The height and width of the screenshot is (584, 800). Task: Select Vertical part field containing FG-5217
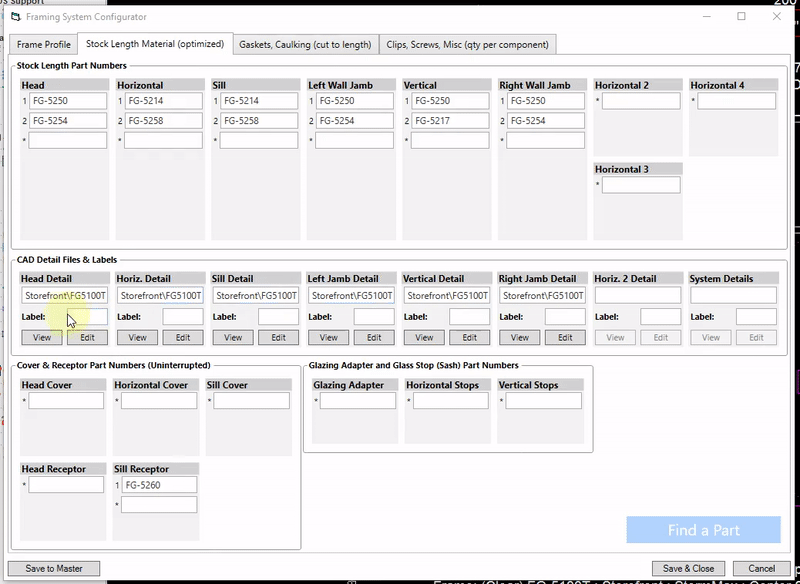[x=450, y=121]
